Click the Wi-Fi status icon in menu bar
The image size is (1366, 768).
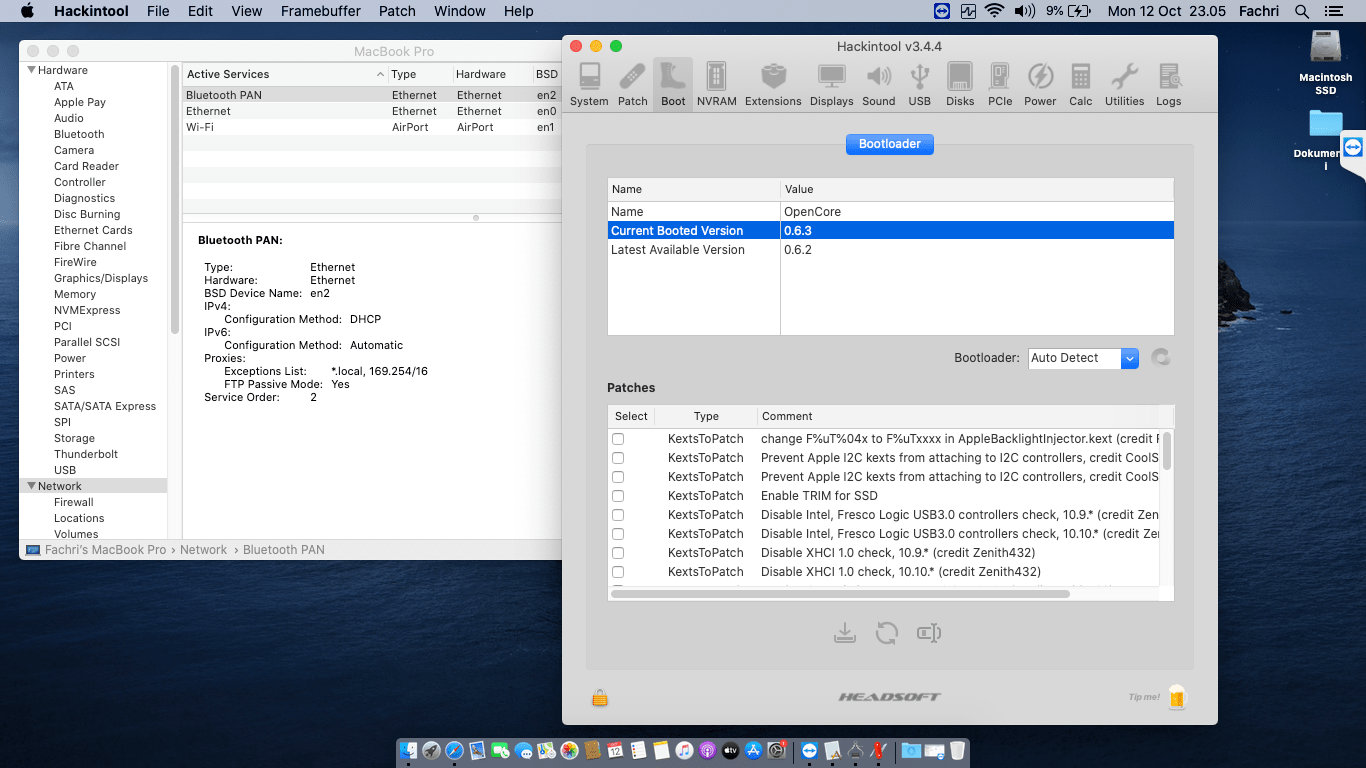[x=994, y=11]
